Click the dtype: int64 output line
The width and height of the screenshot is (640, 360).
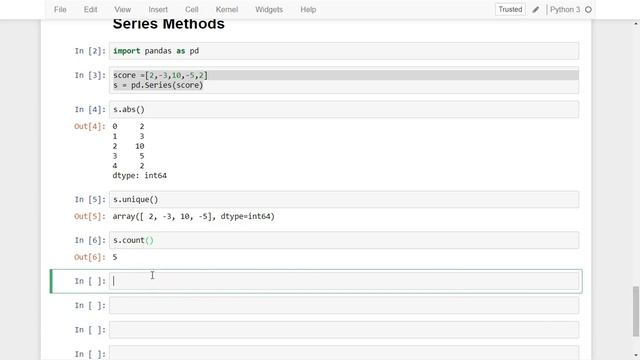(140, 176)
